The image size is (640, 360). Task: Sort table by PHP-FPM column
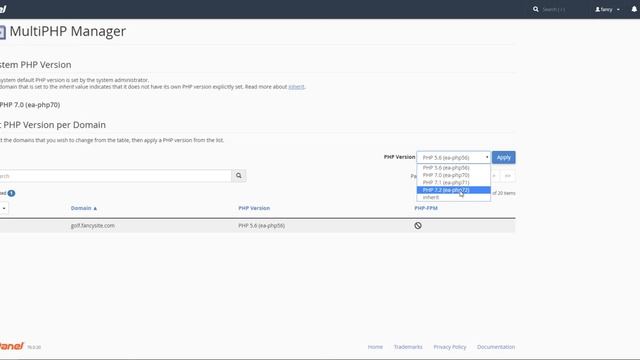coord(426,208)
